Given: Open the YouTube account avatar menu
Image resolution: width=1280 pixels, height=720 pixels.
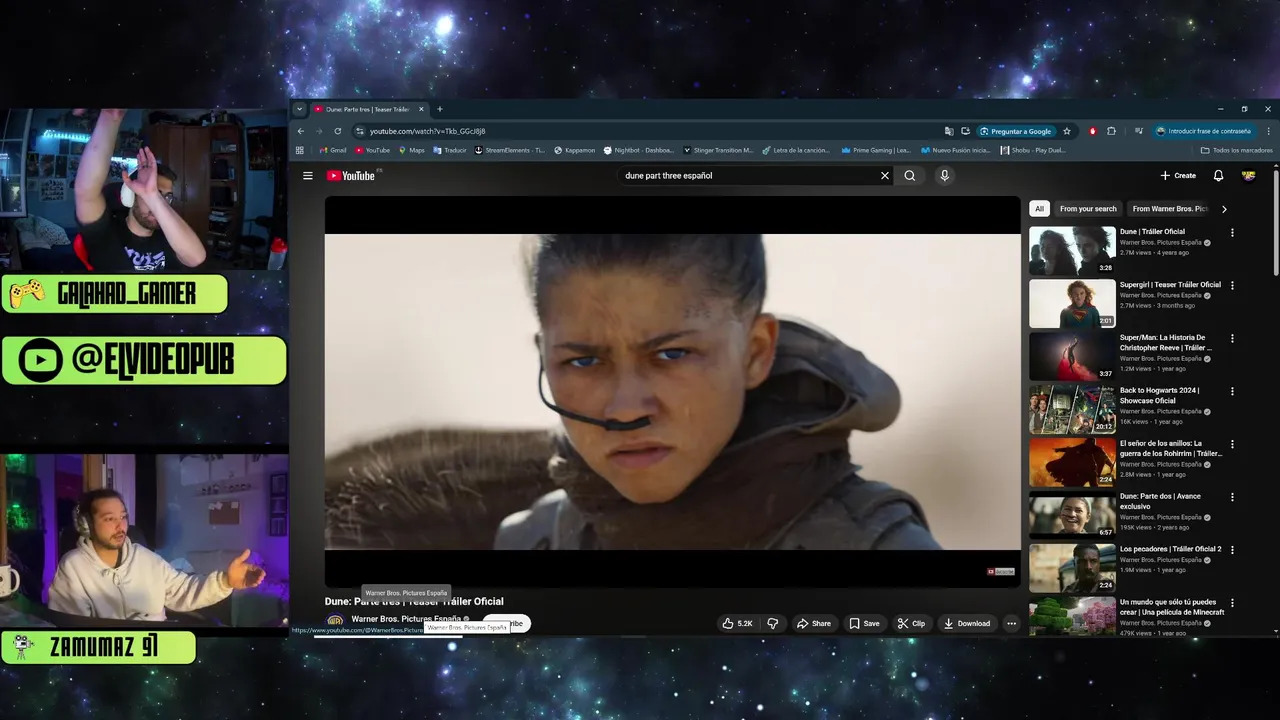Looking at the screenshot, I should pyautogui.click(x=1248, y=175).
